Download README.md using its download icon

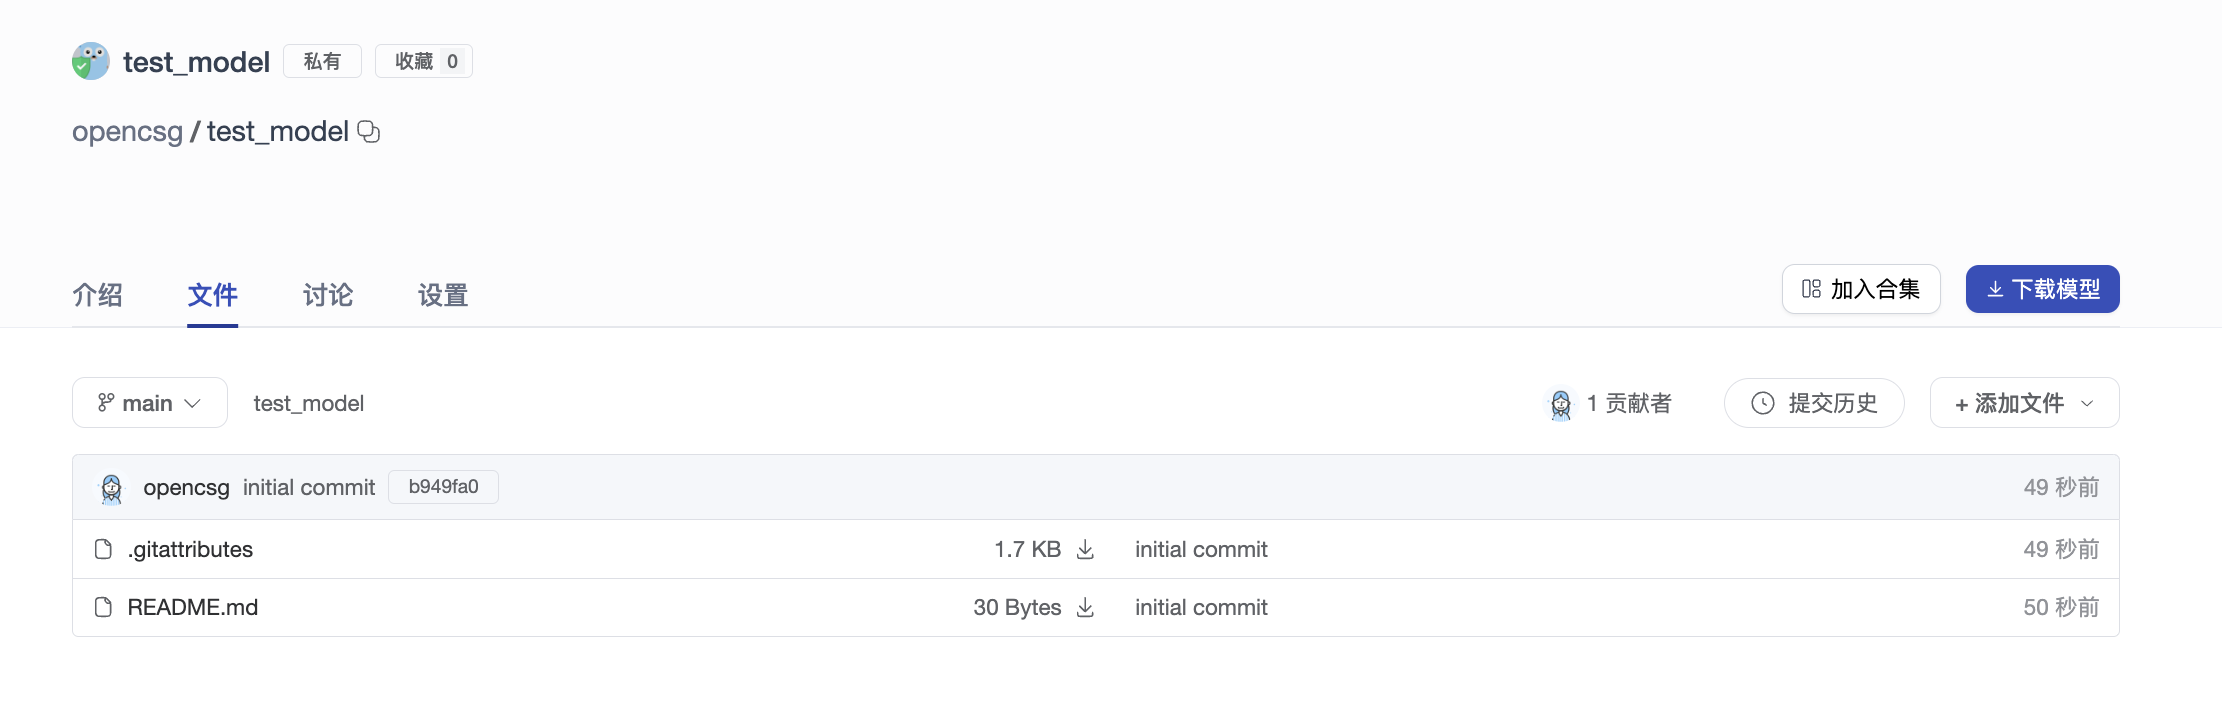click(x=1085, y=607)
